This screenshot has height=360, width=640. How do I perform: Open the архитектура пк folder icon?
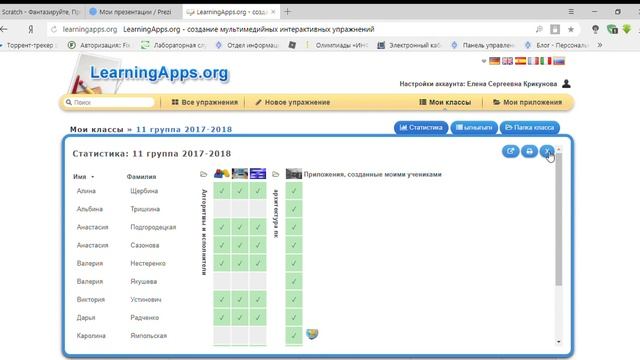(x=276, y=174)
